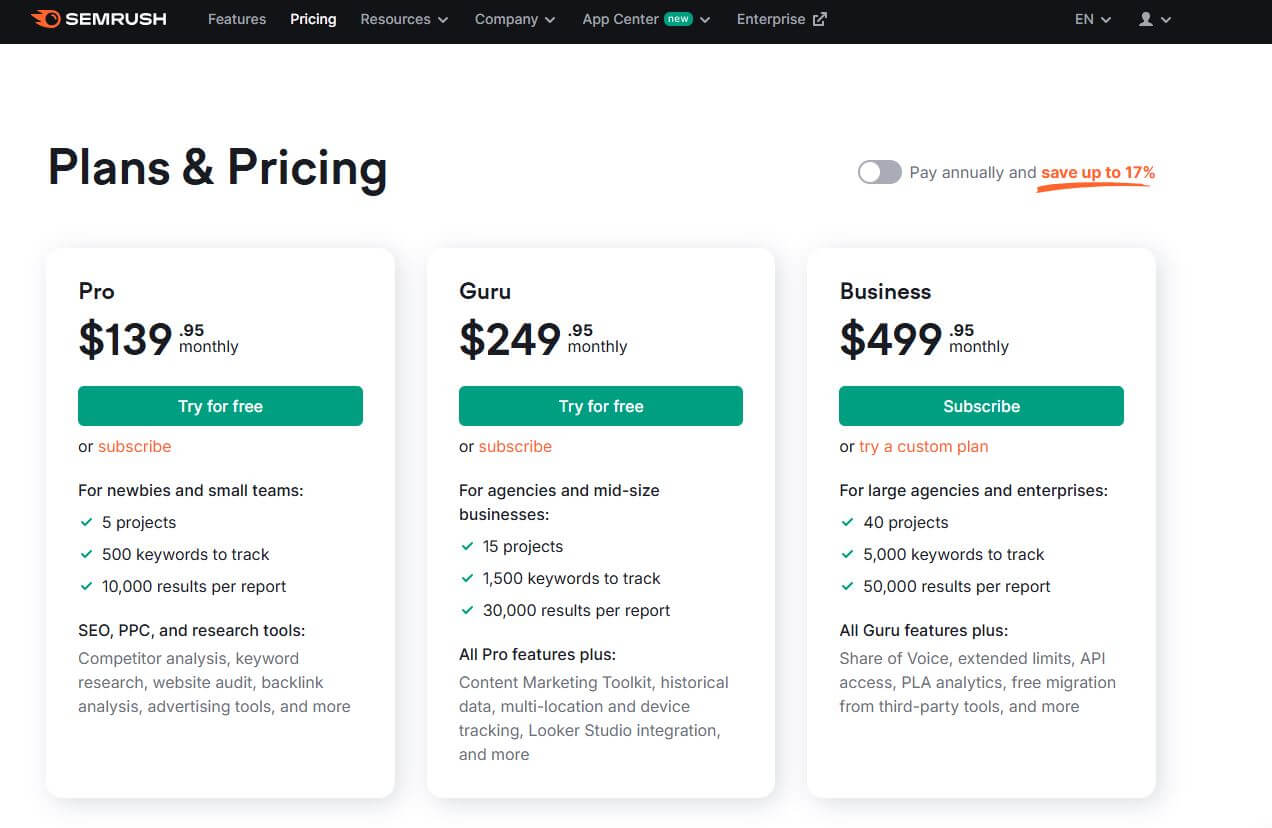The width and height of the screenshot is (1272, 828).
Task: Open the Resources dropdown
Action: coord(396,18)
